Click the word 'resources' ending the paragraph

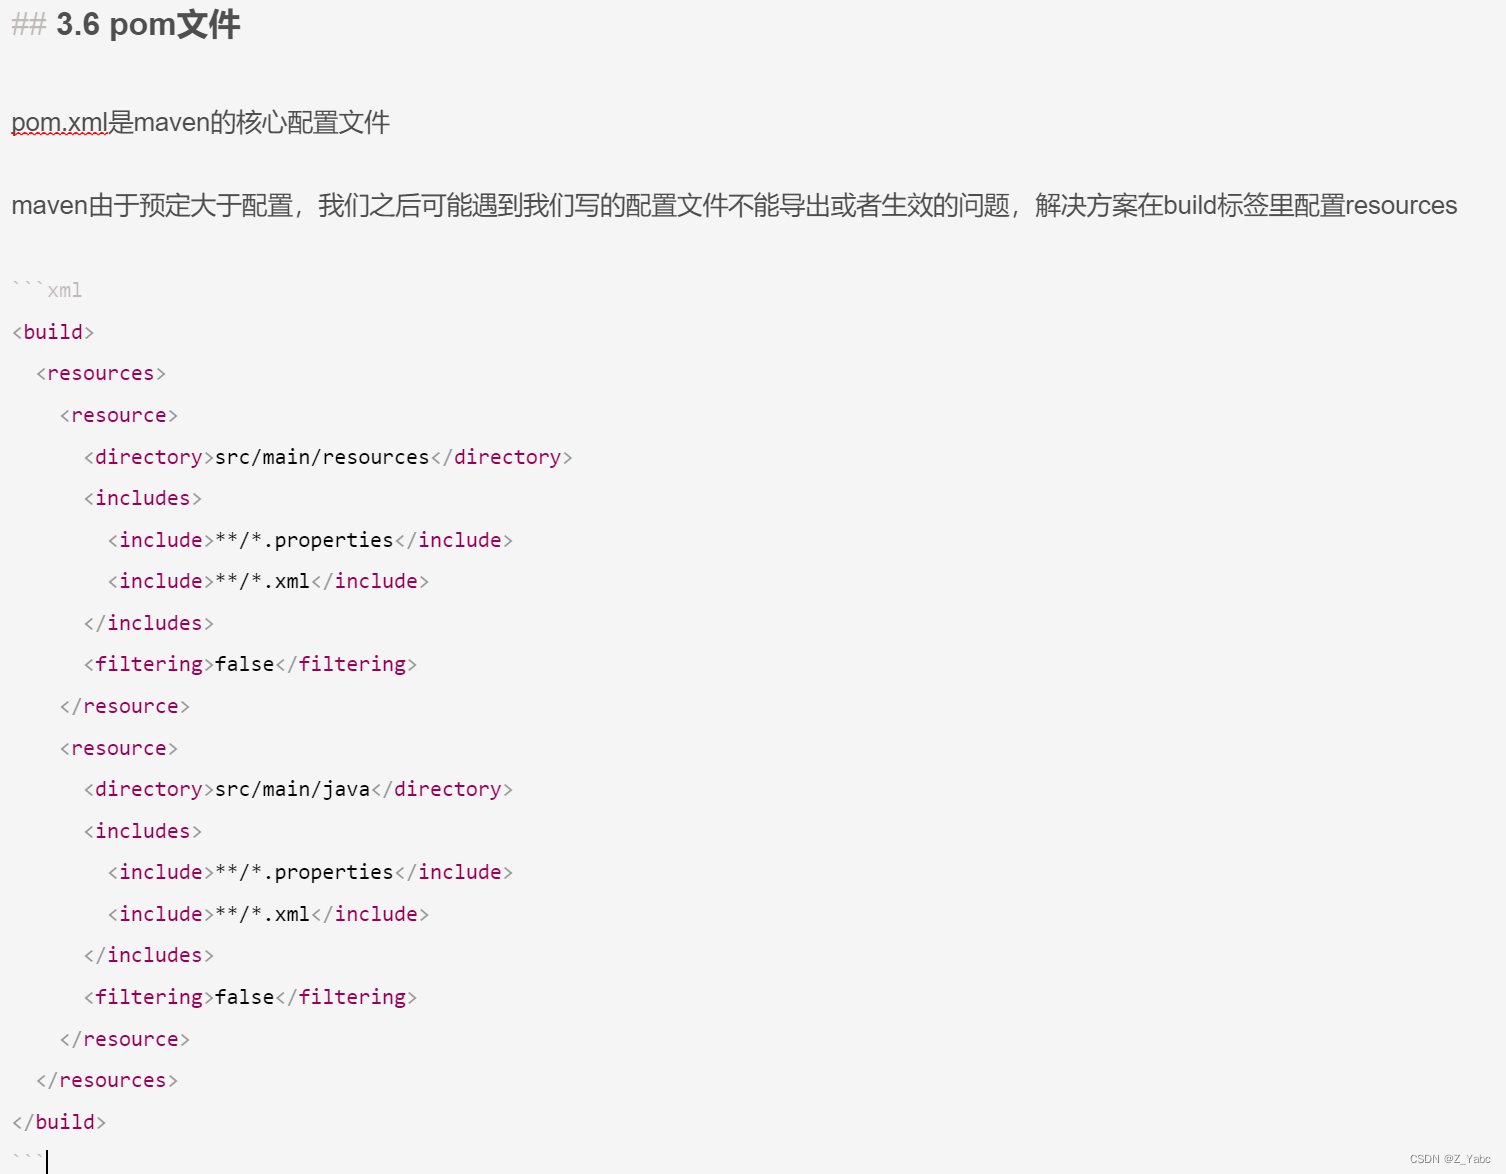pyautogui.click(x=1401, y=206)
